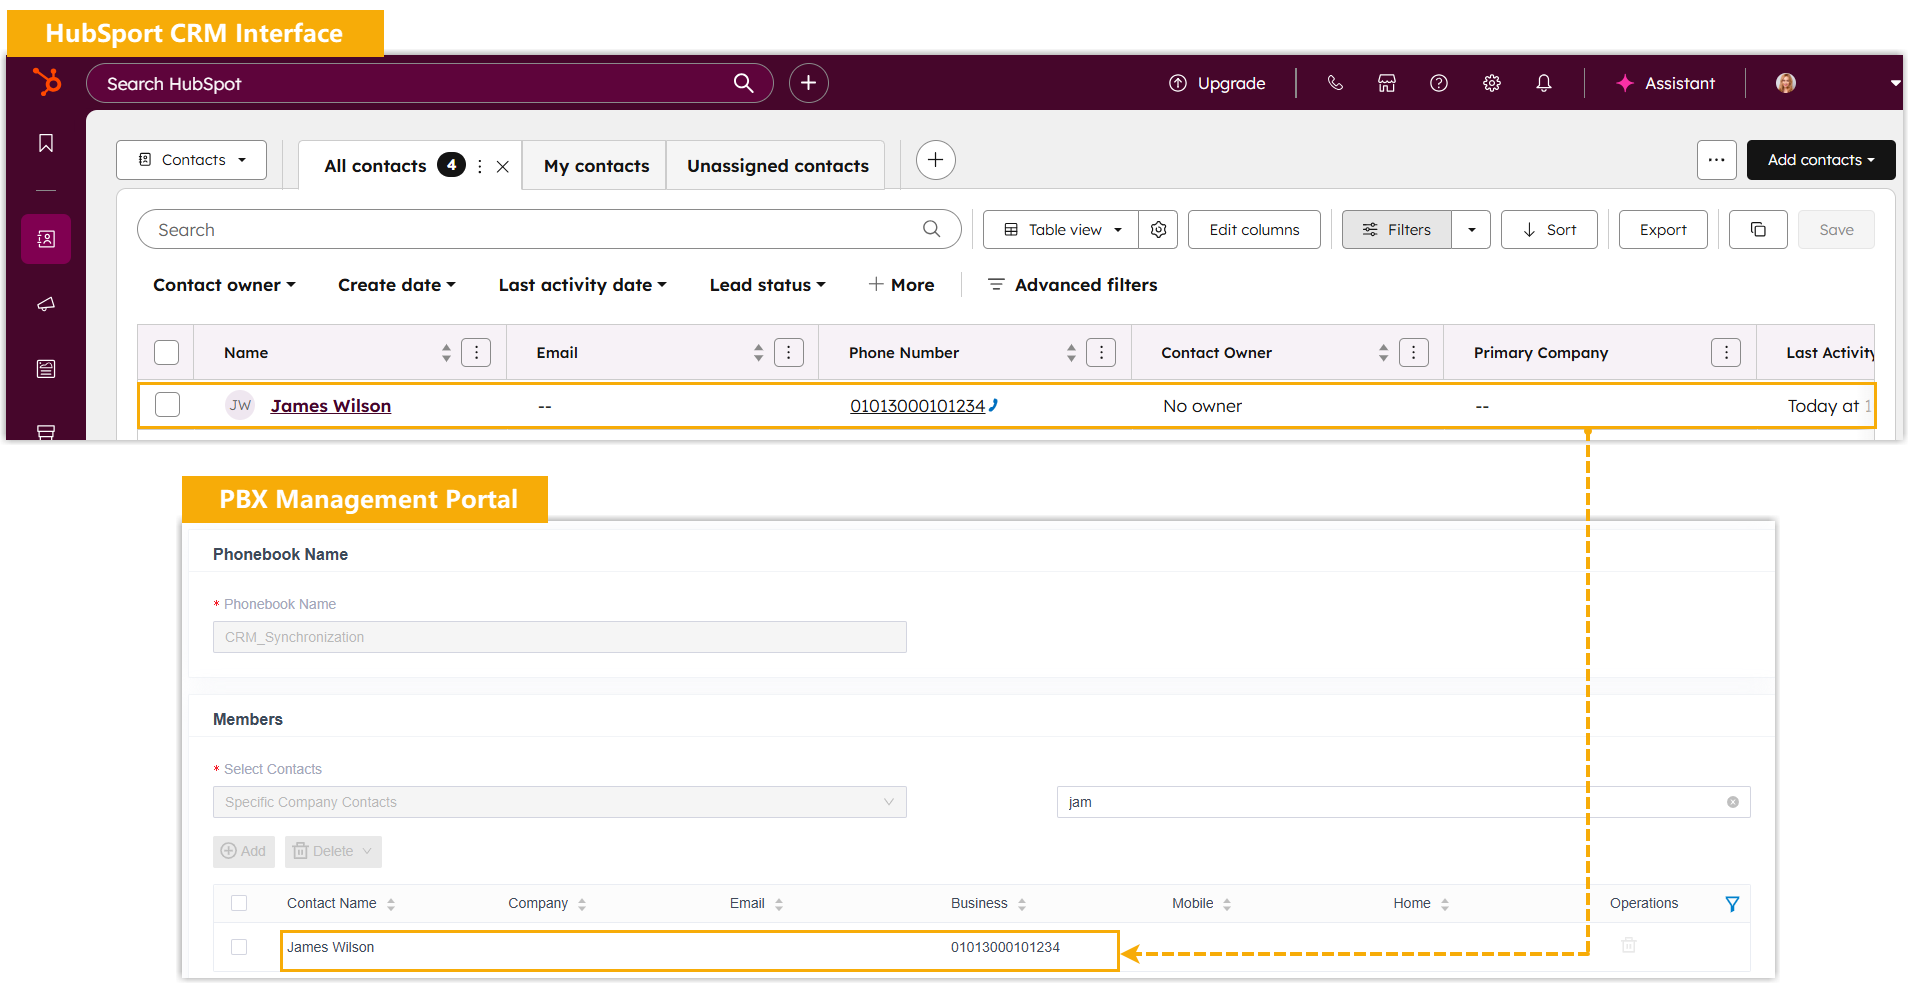The height and width of the screenshot is (984, 1909).
Task: Click the Export button
Action: (x=1662, y=230)
